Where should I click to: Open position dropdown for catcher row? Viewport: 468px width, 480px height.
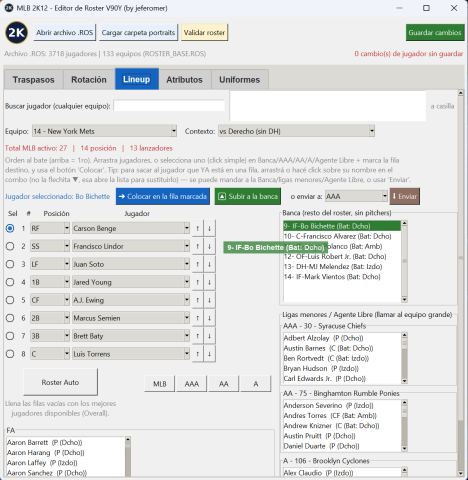[x=67, y=354]
